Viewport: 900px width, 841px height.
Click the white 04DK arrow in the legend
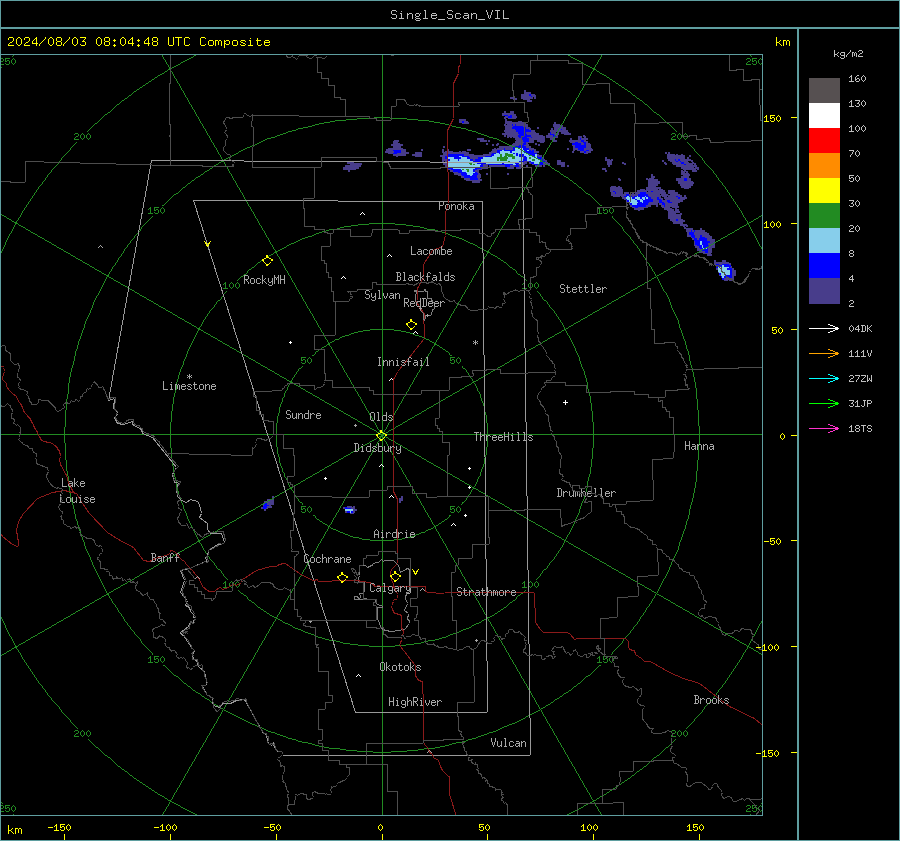click(824, 328)
